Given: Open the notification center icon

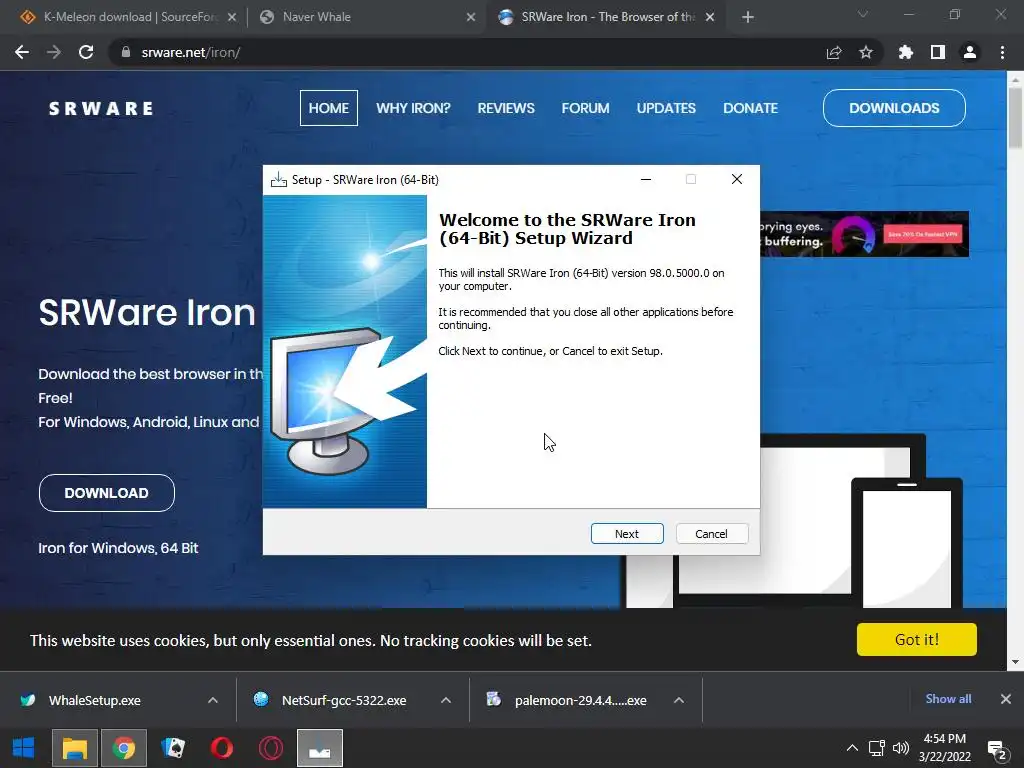Looking at the screenshot, I should click(997, 749).
